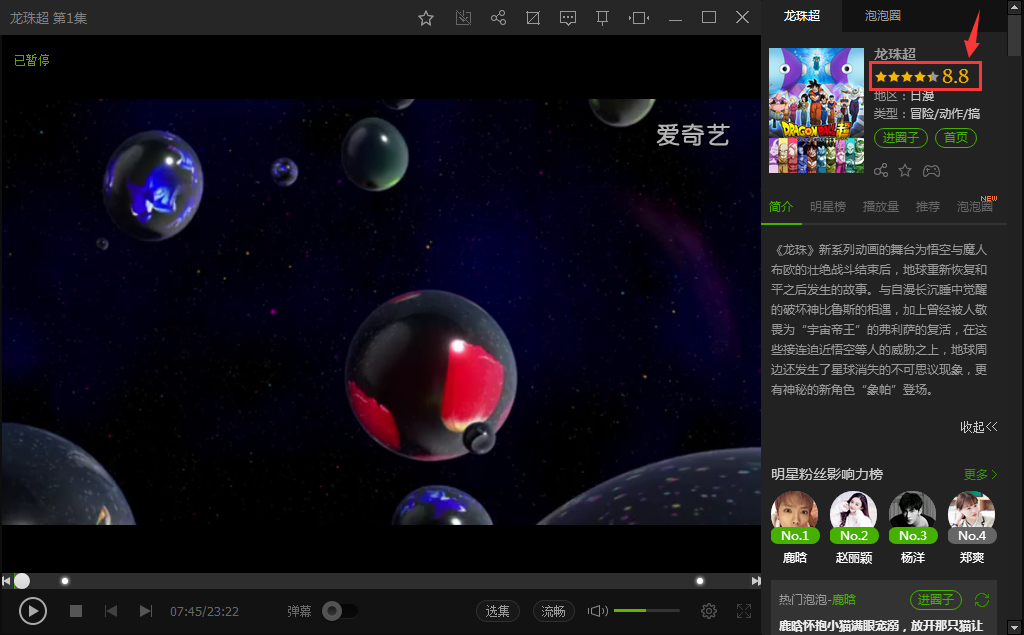The width and height of the screenshot is (1024, 635).
Task: Mute audio with the speaker icon
Action: pos(597,611)
